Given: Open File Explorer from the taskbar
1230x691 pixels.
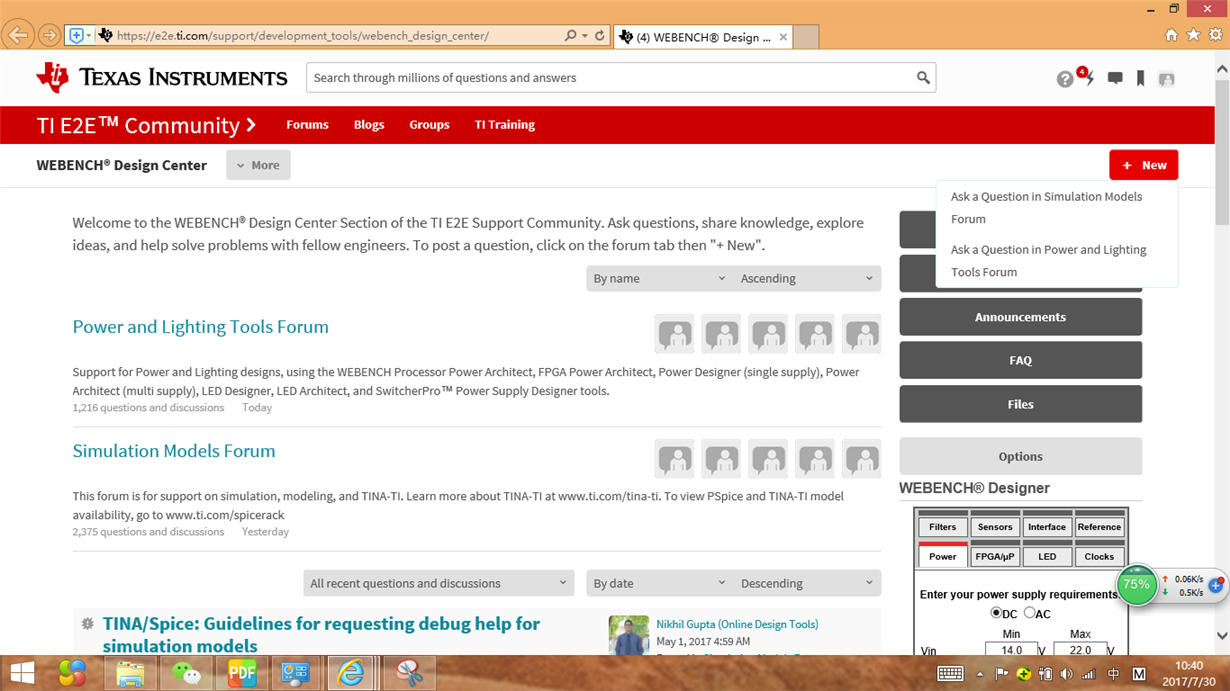Looking at the screenshot, I should (x=130, y=673).
